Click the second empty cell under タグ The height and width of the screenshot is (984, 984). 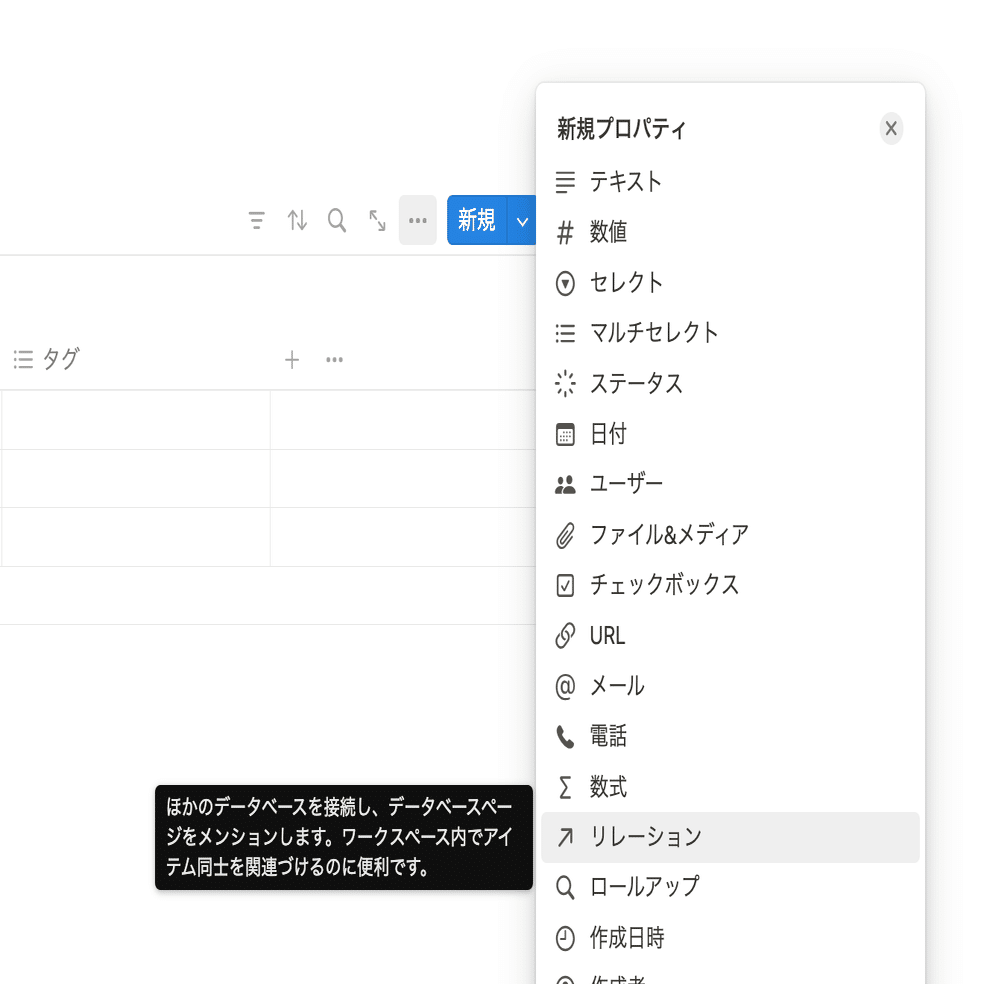136,478
